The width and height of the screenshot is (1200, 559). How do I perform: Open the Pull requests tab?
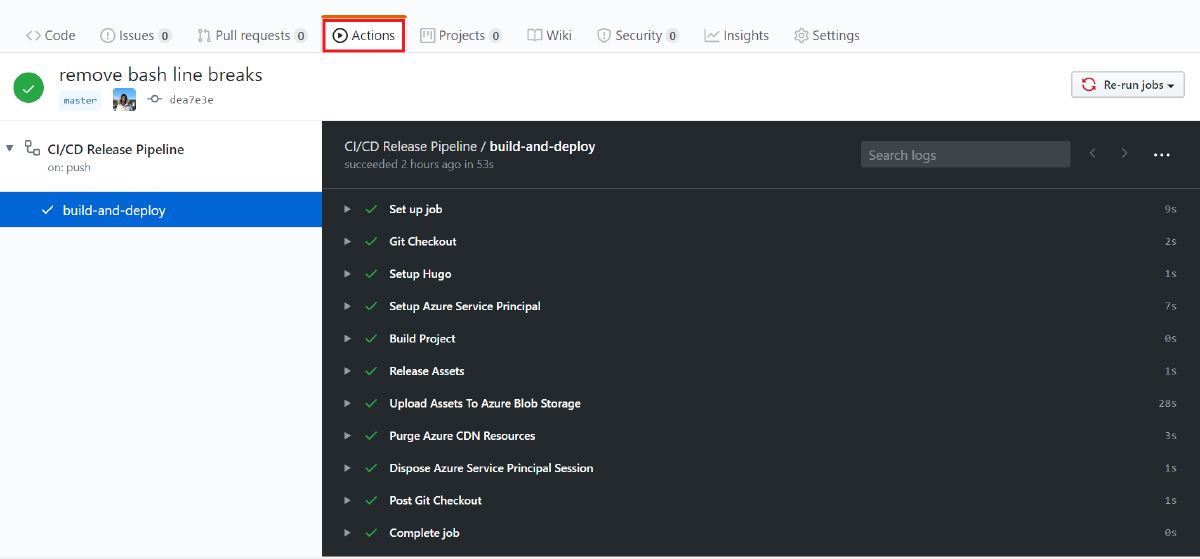(x=251, y=35)
